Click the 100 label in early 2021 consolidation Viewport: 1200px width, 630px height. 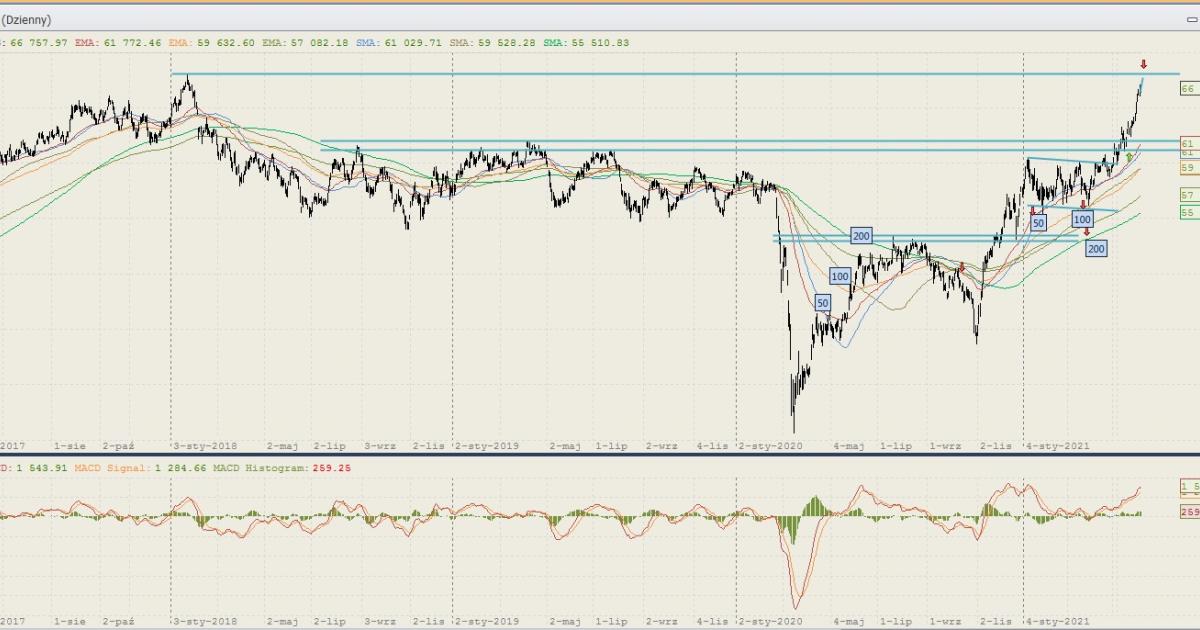(1081, 219)
